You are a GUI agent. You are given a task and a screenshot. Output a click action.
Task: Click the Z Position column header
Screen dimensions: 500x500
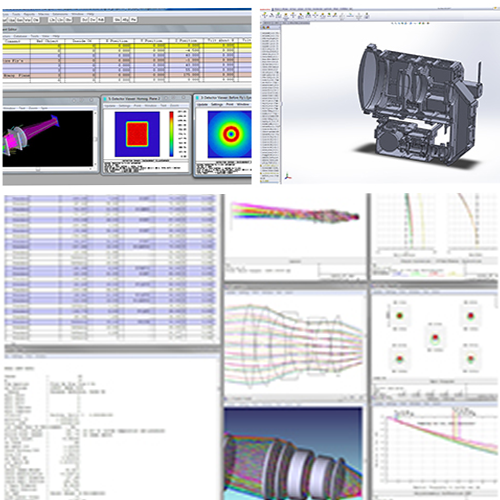point(186,41)
